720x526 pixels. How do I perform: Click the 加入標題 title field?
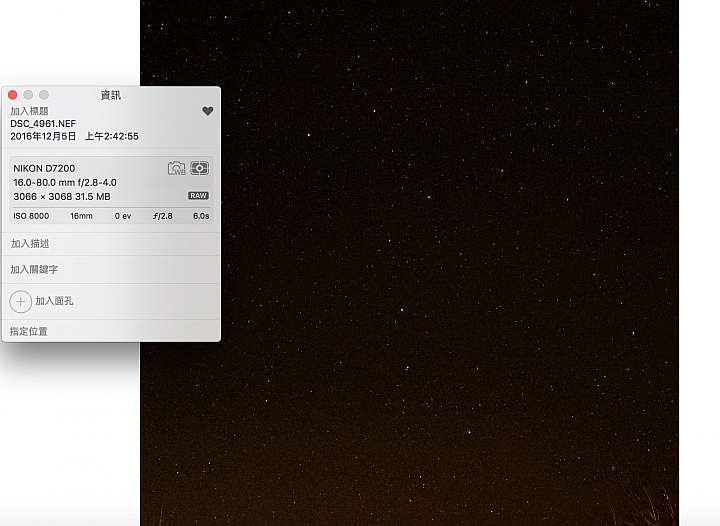[29, 111]
